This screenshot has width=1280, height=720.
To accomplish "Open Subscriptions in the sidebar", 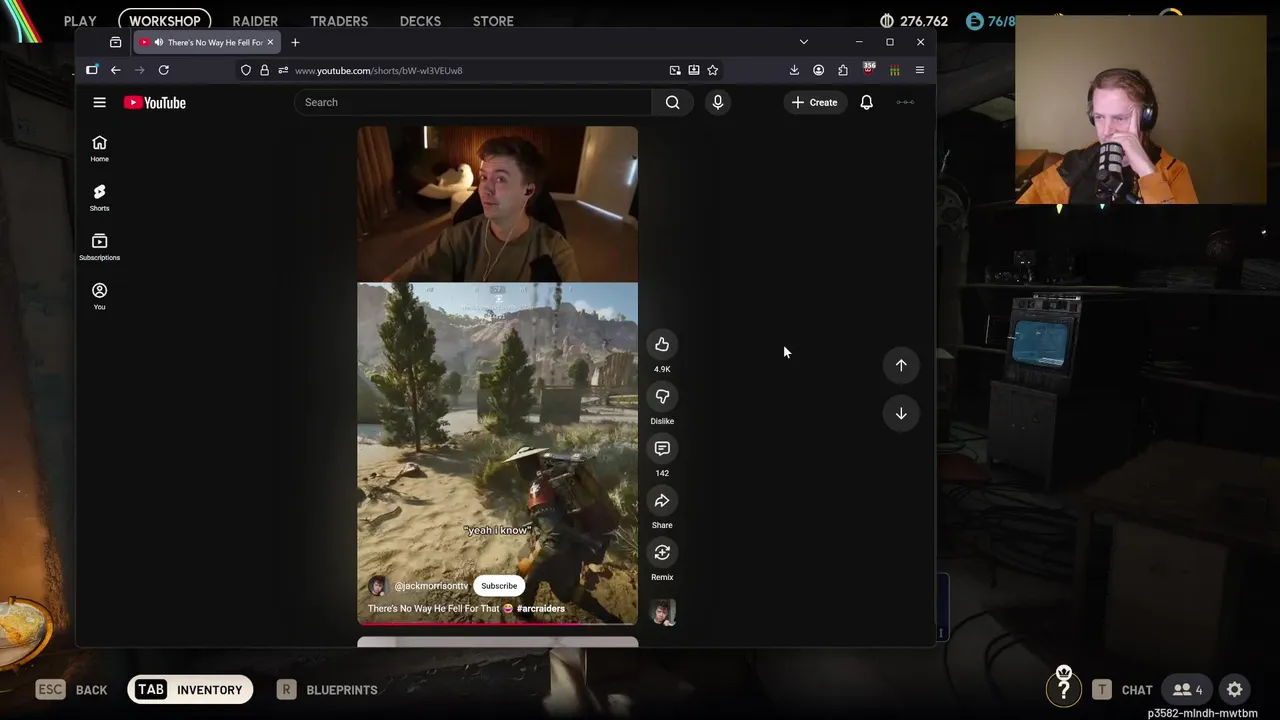I will (x=99, y=246).
